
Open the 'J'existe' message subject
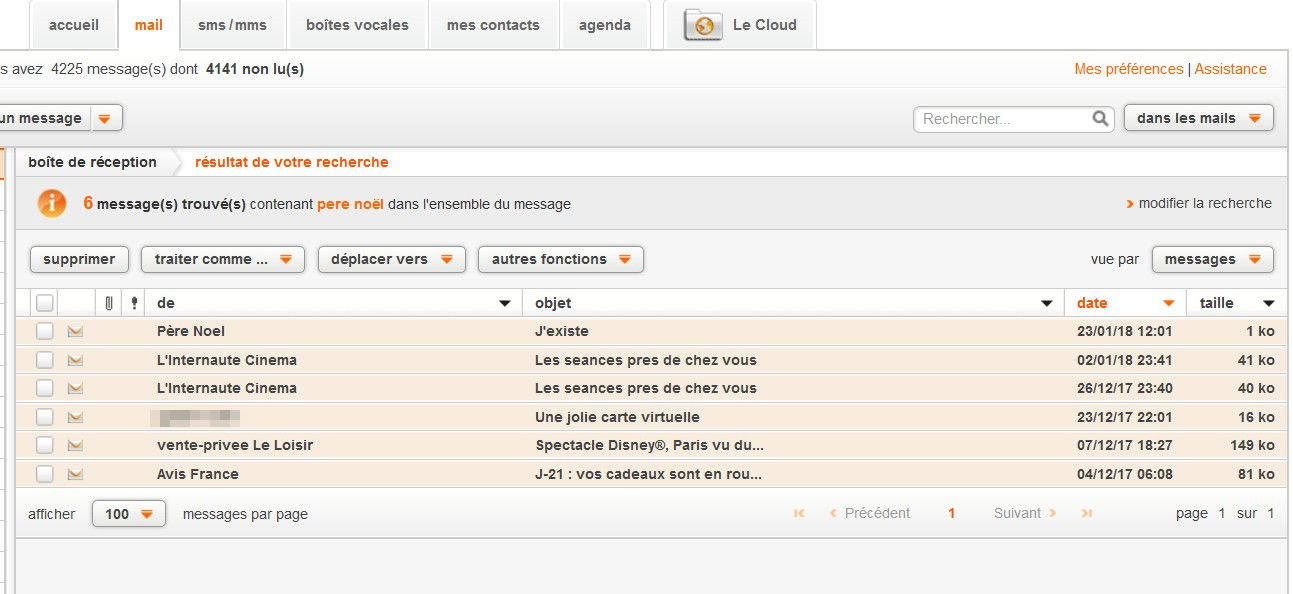(562, 331)
